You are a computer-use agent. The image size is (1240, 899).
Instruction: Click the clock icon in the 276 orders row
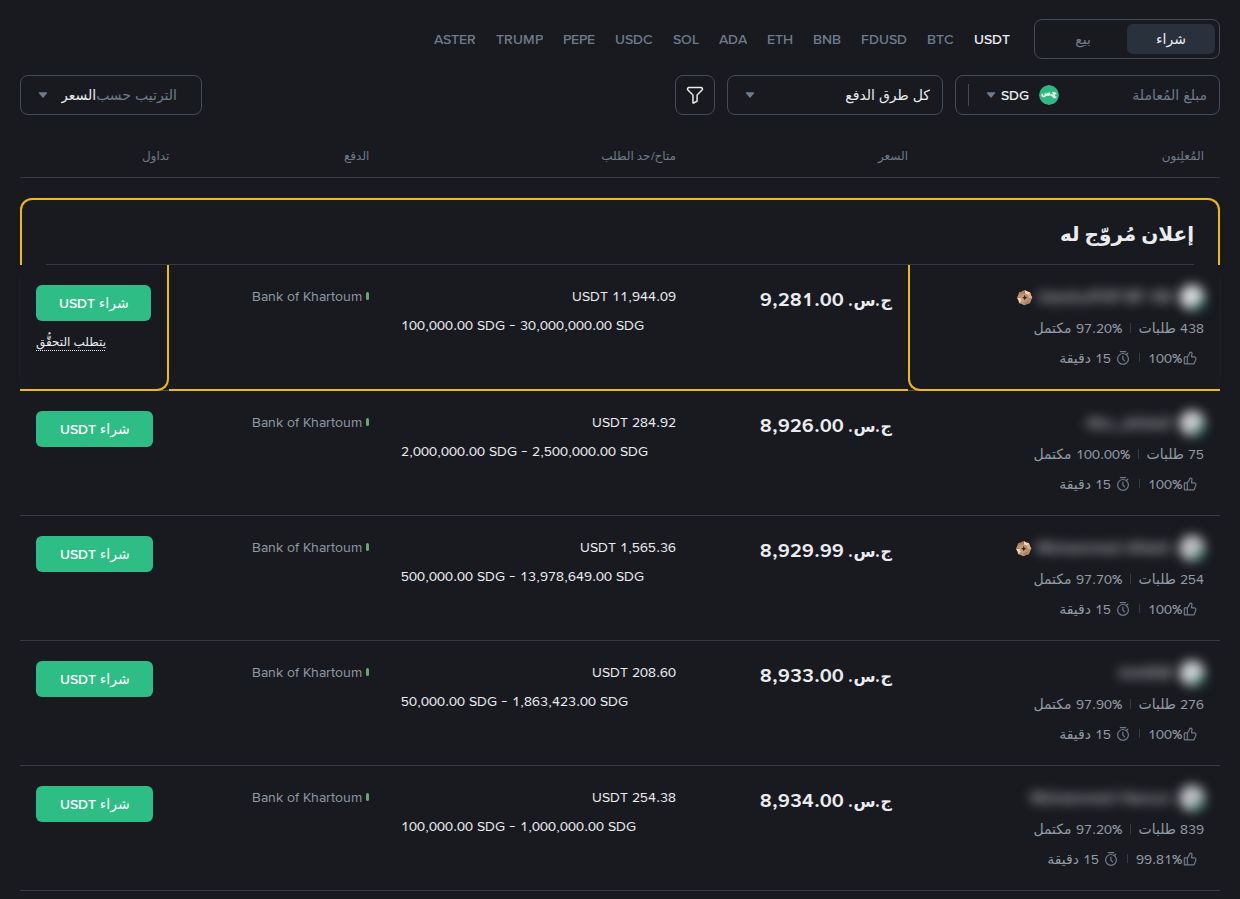pos(1123,734)
